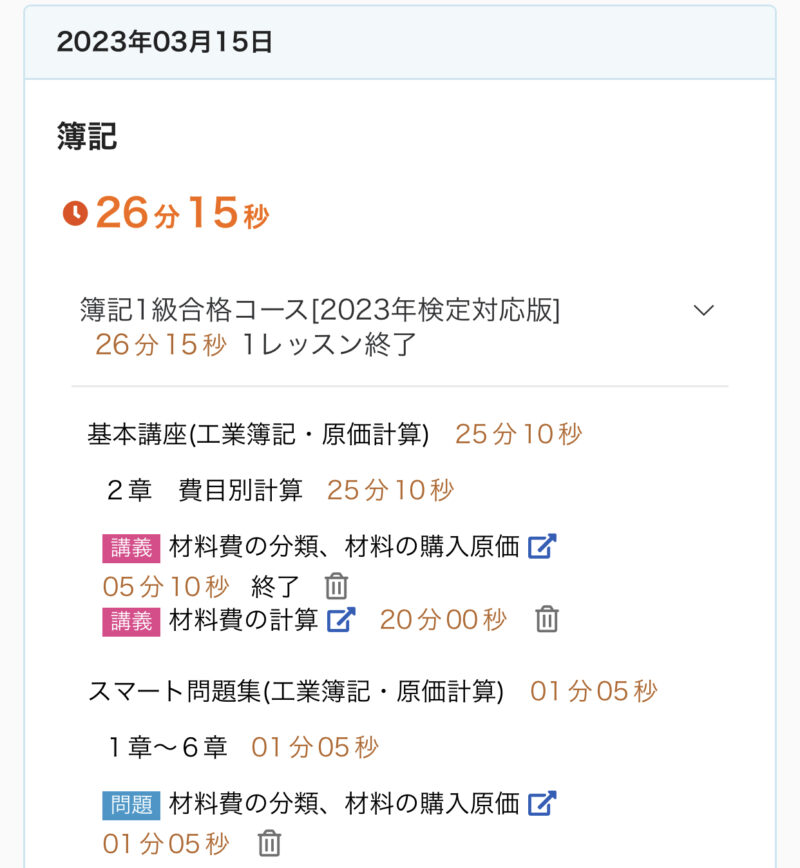
Task: Delete the 01分05秒 problem record
Action: pos(269,843)
